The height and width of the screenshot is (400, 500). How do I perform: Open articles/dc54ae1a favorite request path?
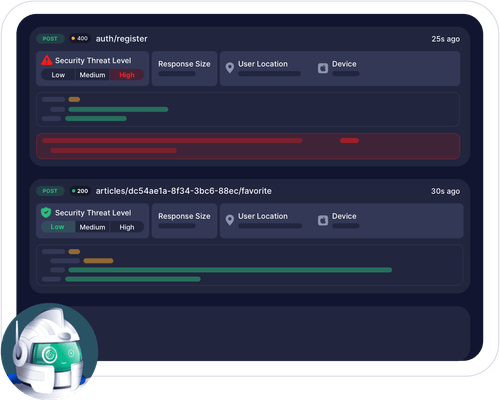[184, 191]
